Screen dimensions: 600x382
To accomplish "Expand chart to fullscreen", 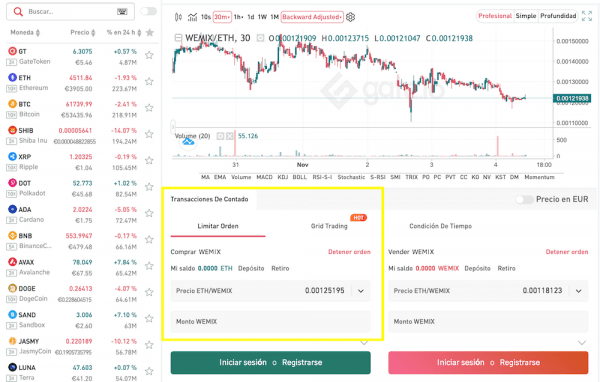I will (587, 16).
